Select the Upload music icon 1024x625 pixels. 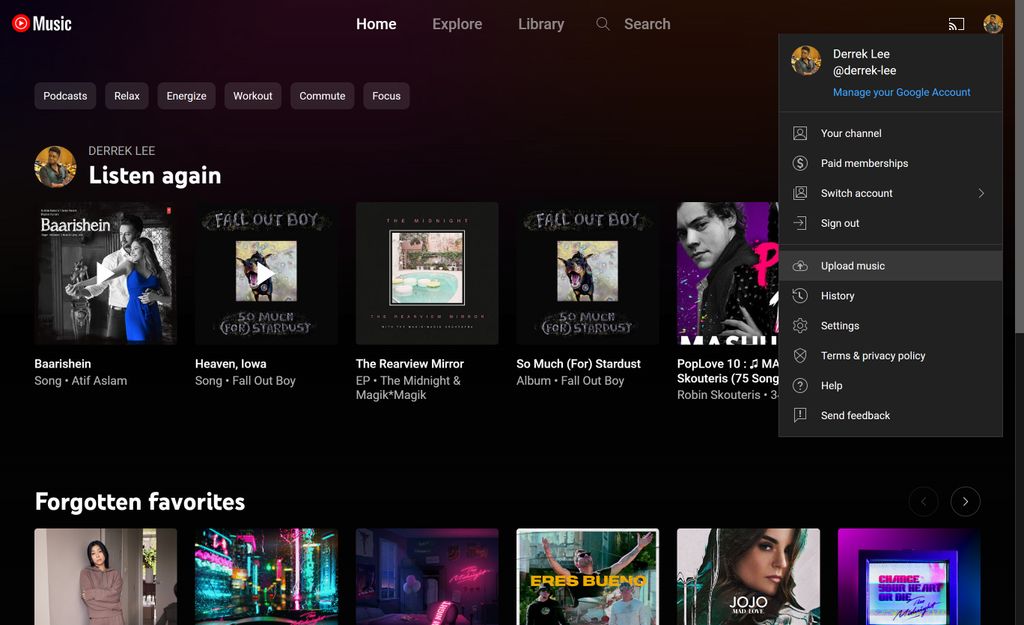(x=799, y=265)
